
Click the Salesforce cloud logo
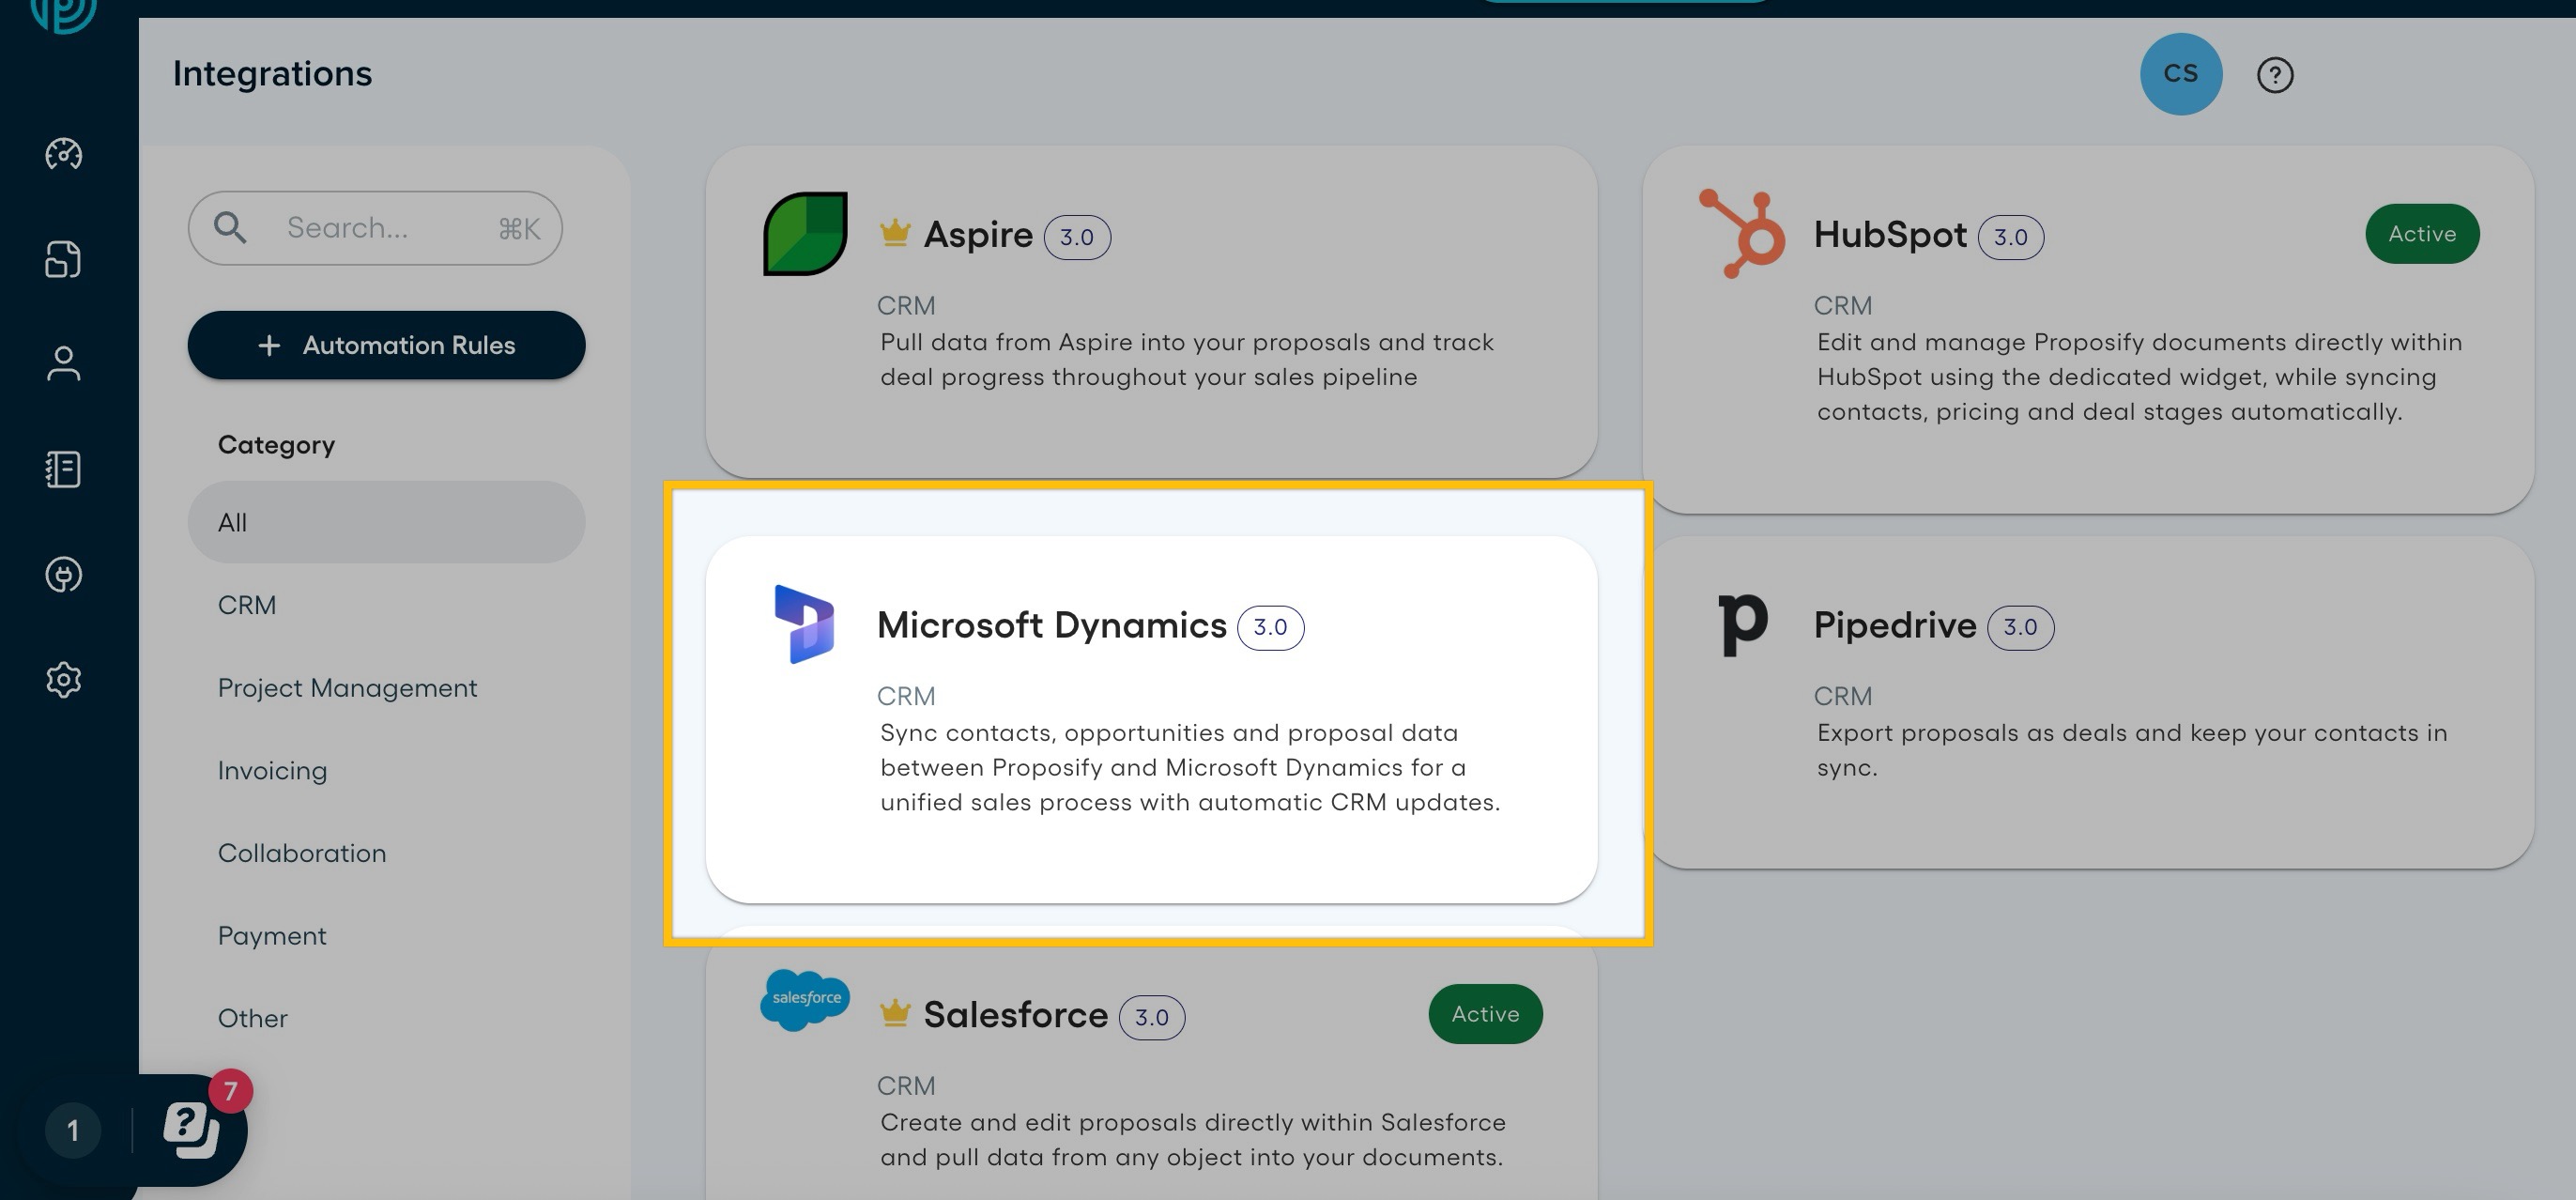pos(805,1000)
